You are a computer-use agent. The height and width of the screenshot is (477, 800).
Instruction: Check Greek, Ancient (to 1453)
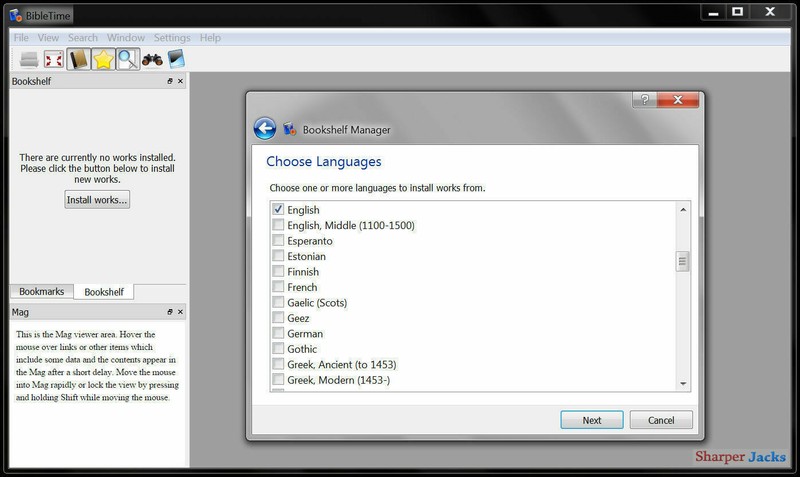click(278, 364)
